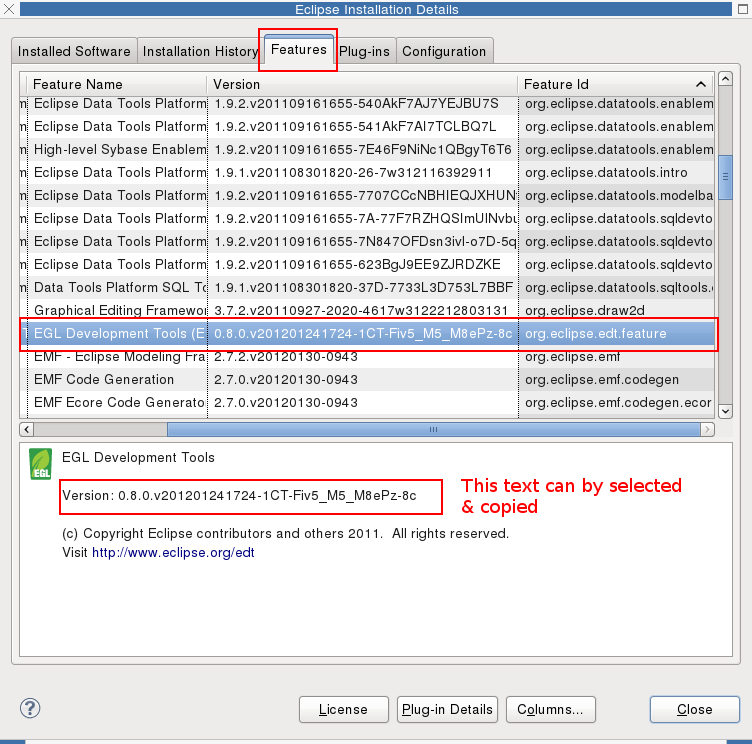Screen dimensions: 752x744
Task: Click the EGL leaf logo icon
Action: (x=40, y=464)
